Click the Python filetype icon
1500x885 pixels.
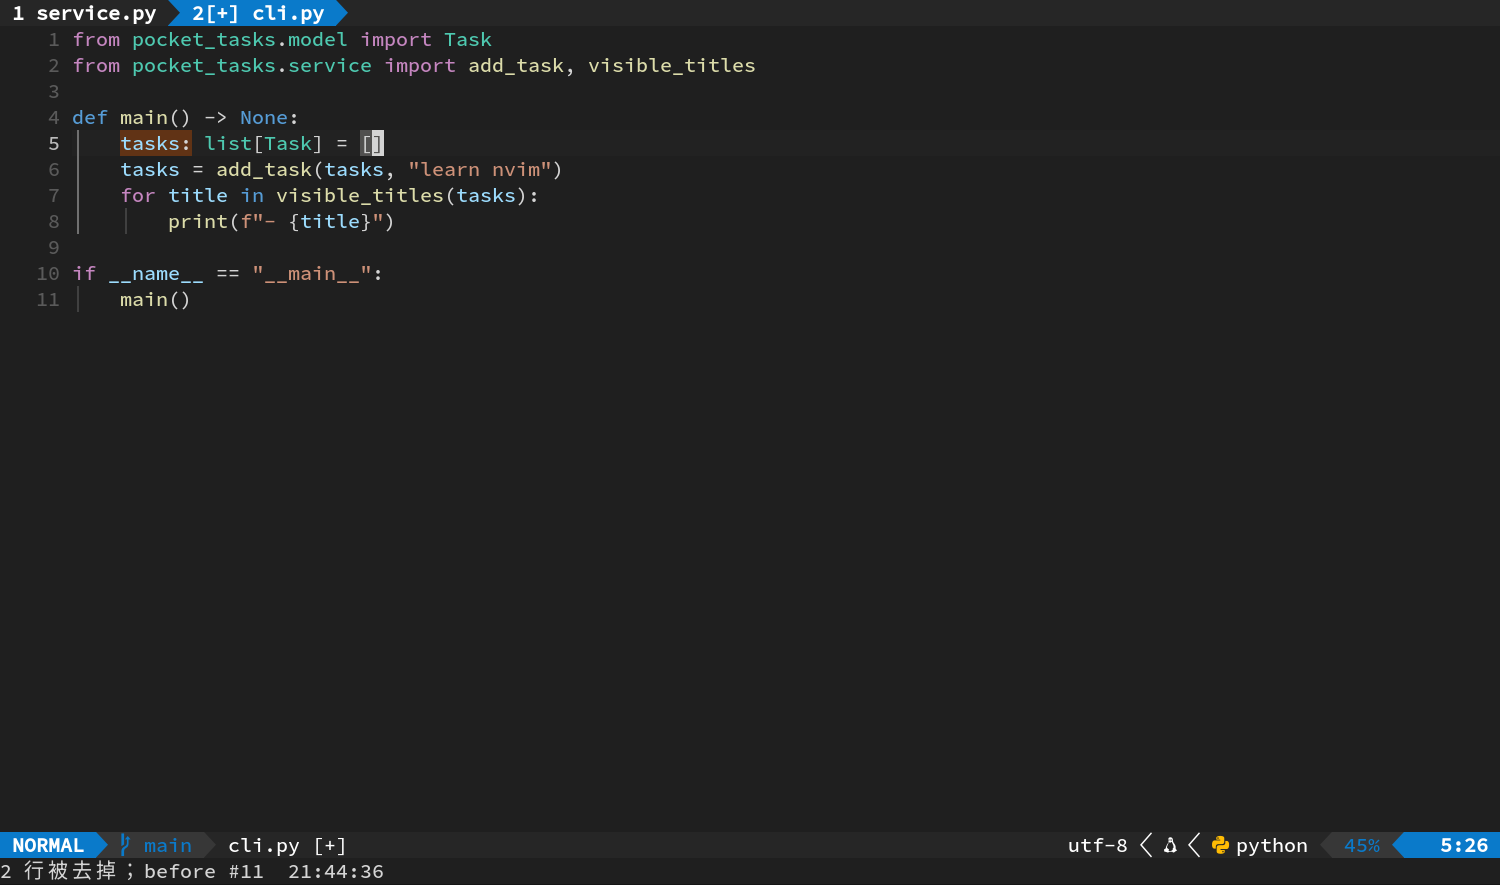click(x=1220, y=845)
